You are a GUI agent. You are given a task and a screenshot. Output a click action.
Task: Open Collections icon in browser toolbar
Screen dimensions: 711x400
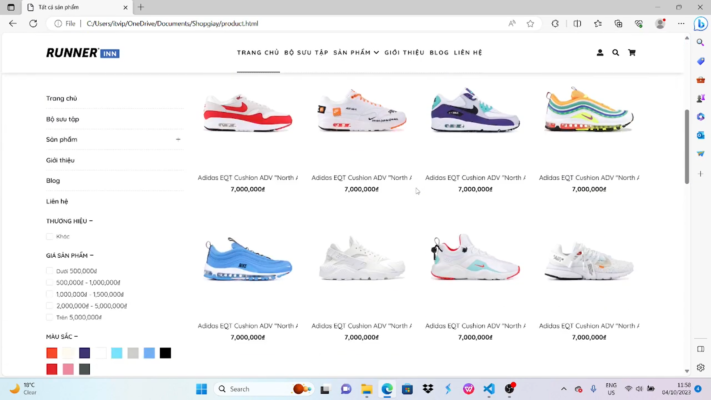pyautogui.click(x=618, y=24)
